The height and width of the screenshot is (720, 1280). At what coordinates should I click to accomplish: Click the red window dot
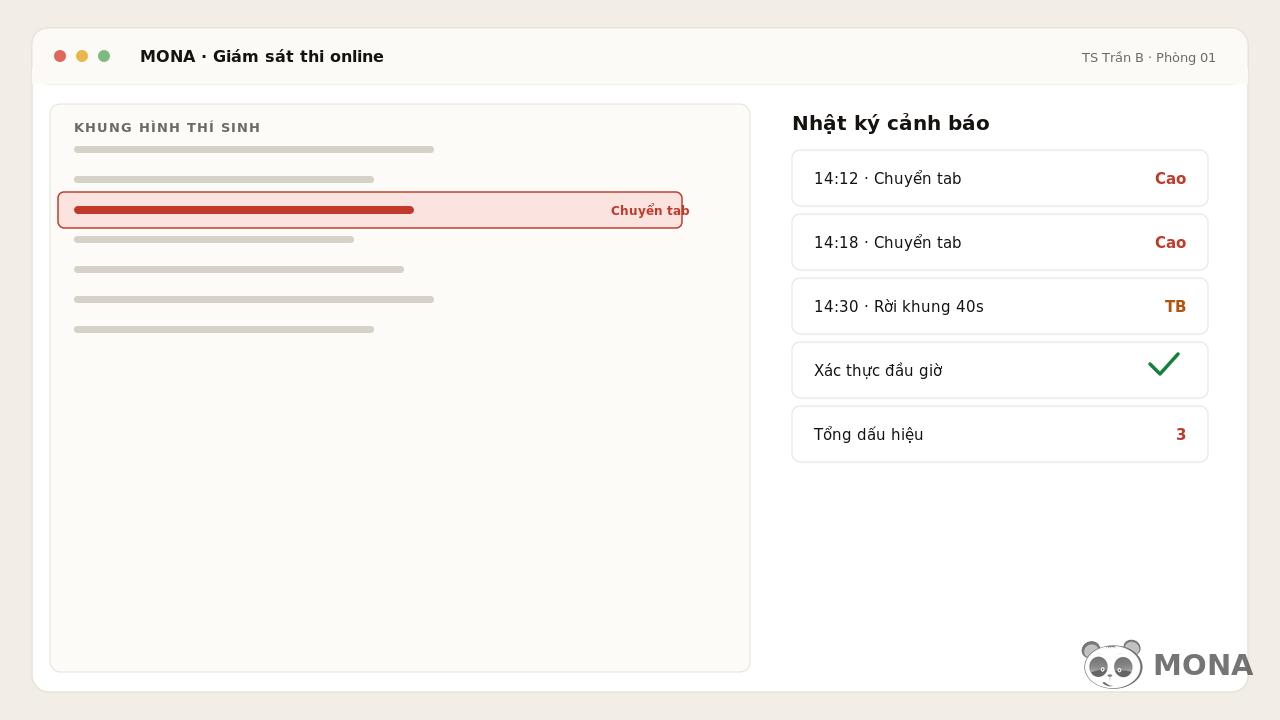[60, 56]
